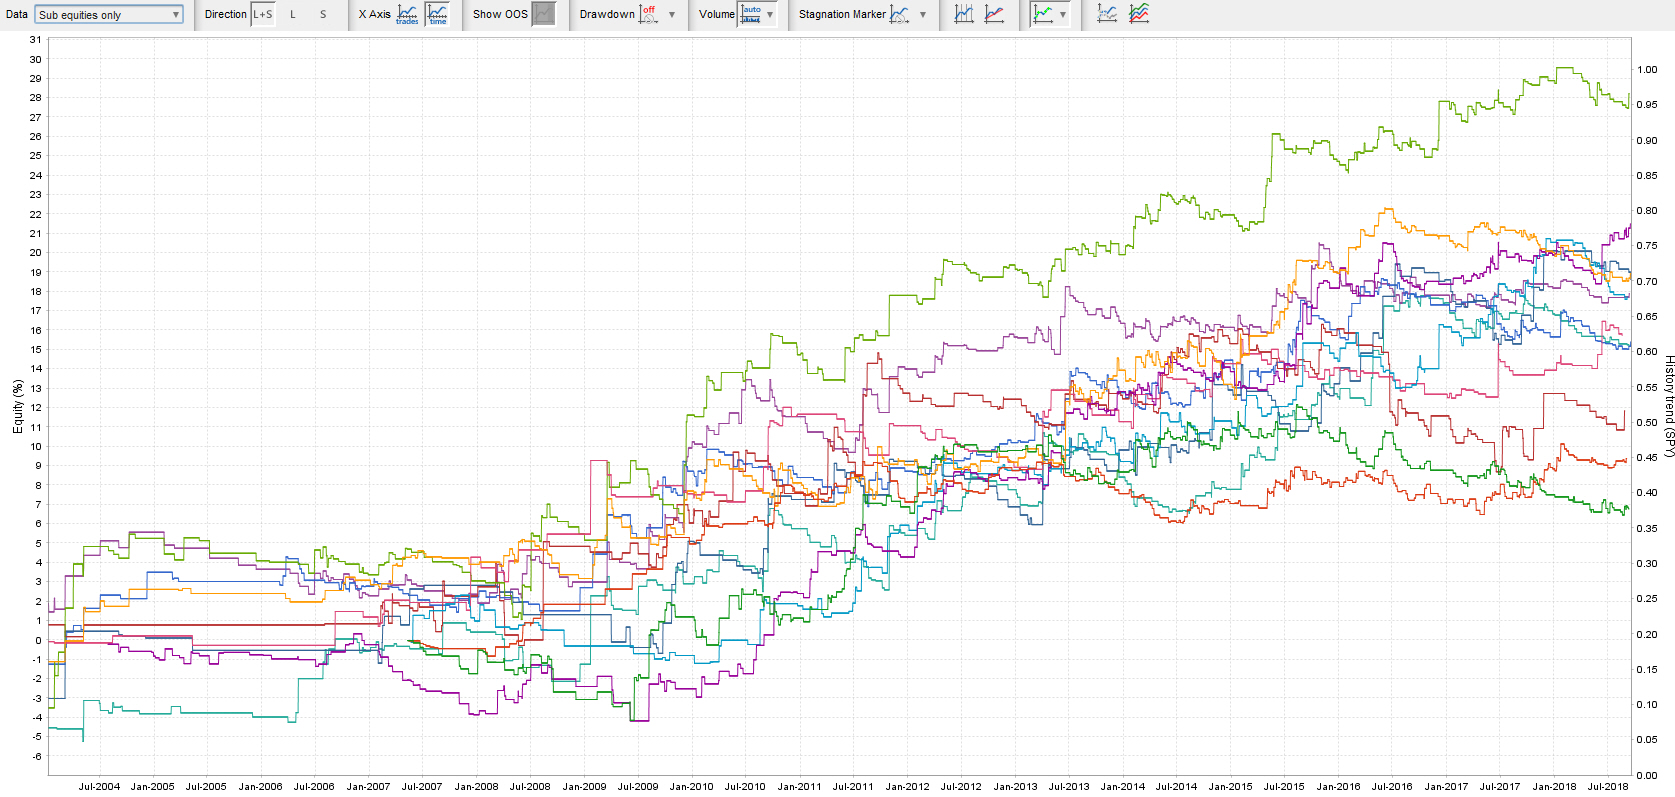The width and height of the screenshot is (1675, 797).
Task: Click the dashed comparison chart icon
Action: pyautogui.click(x=1107, y=14)
